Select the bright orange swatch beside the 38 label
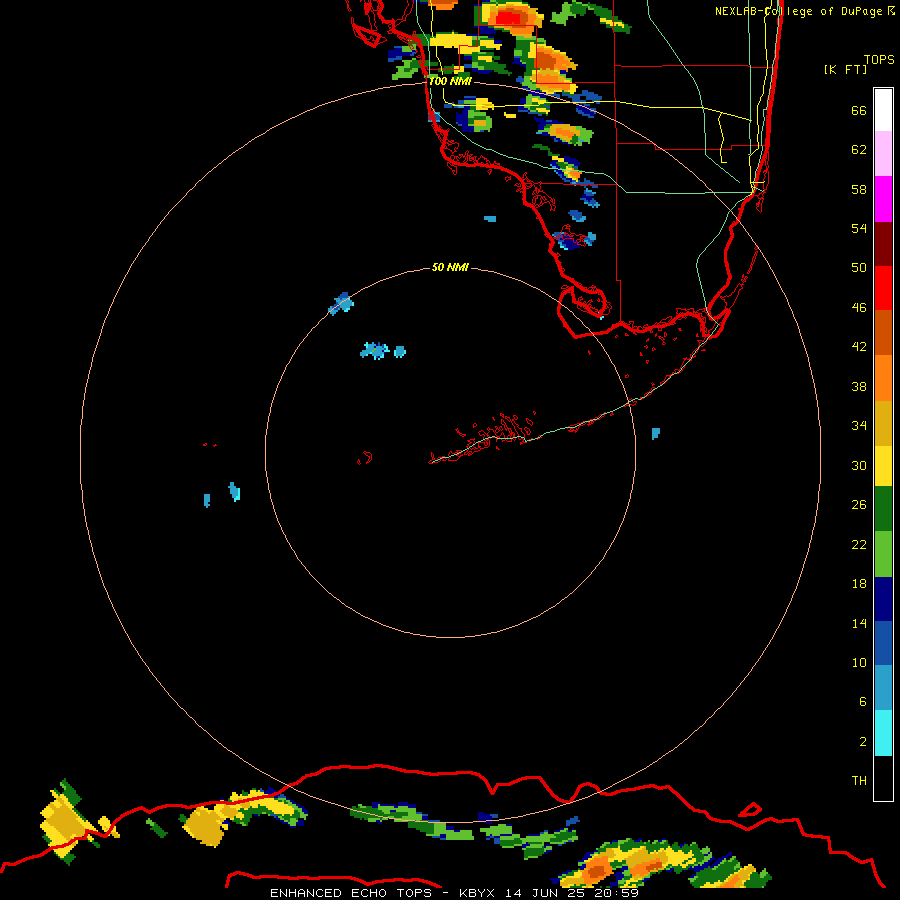Screen dimensions: 900x900 click(x=883, y=378)
